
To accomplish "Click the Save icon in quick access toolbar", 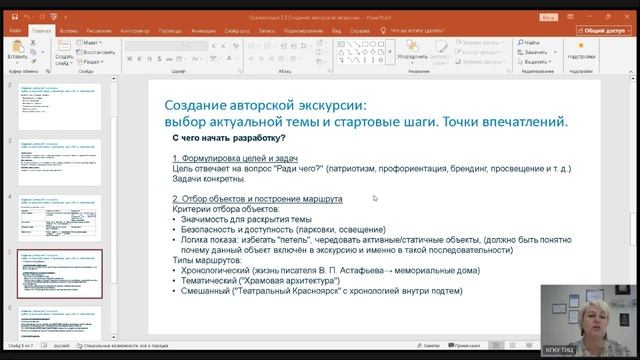I will [15, 17].
